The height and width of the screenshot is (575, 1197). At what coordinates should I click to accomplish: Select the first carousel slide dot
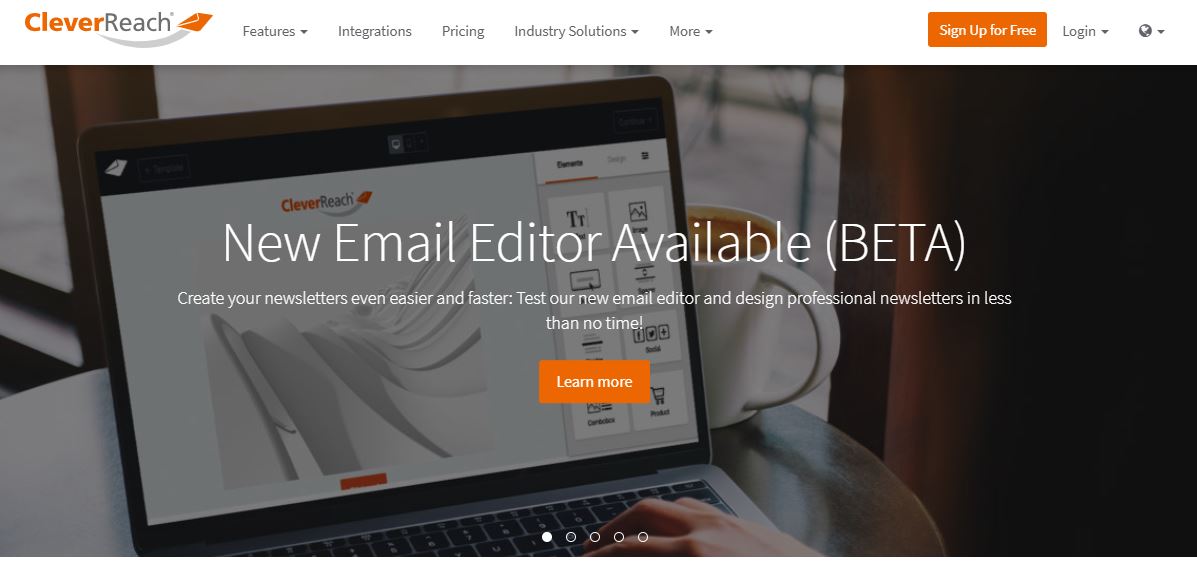tap(547, 537)
